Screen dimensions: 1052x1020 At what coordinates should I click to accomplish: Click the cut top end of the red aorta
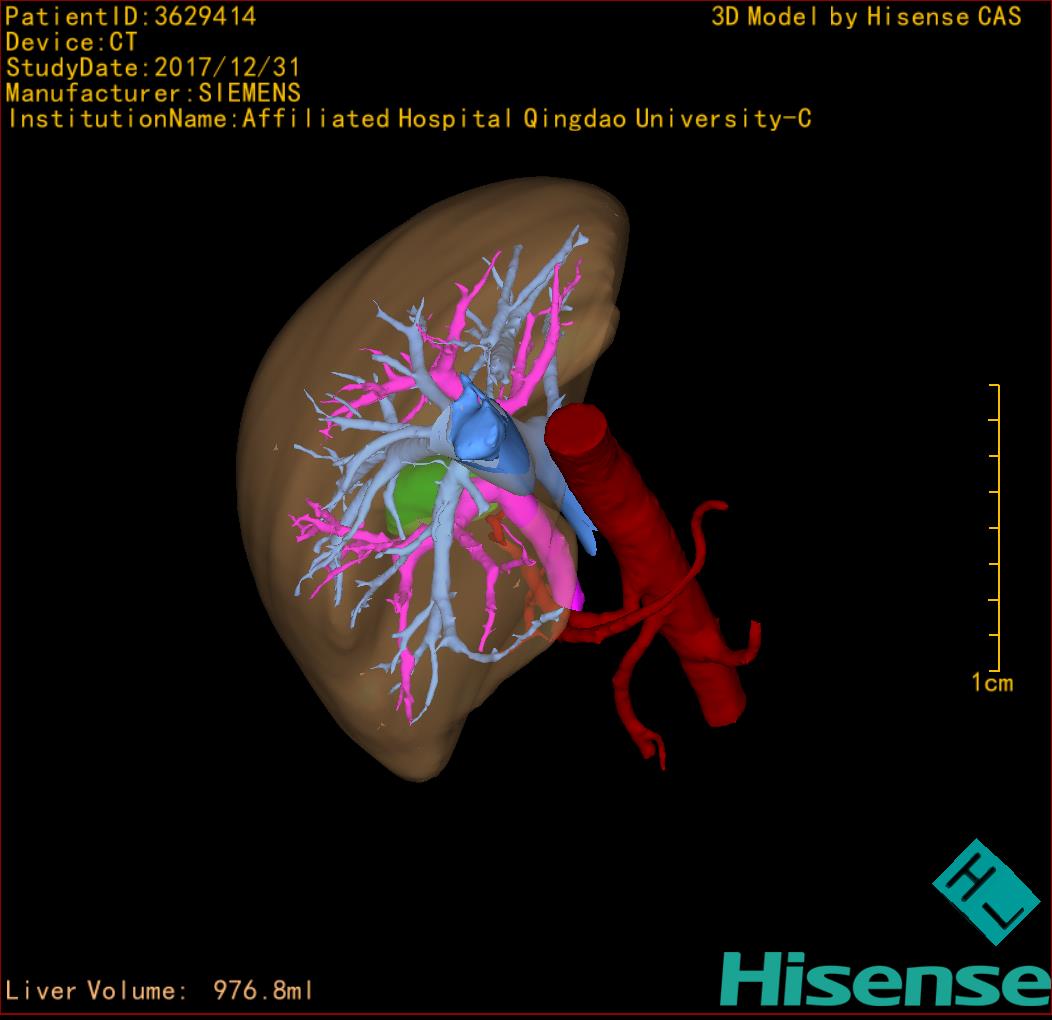pyautogui.click(x=577, y=430)
